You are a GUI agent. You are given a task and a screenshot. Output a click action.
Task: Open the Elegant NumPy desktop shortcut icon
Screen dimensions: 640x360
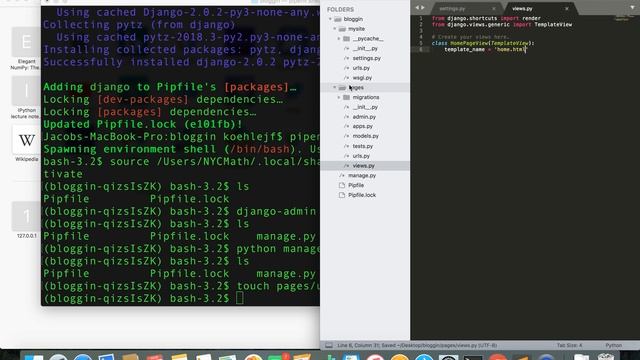coord(27,42)
